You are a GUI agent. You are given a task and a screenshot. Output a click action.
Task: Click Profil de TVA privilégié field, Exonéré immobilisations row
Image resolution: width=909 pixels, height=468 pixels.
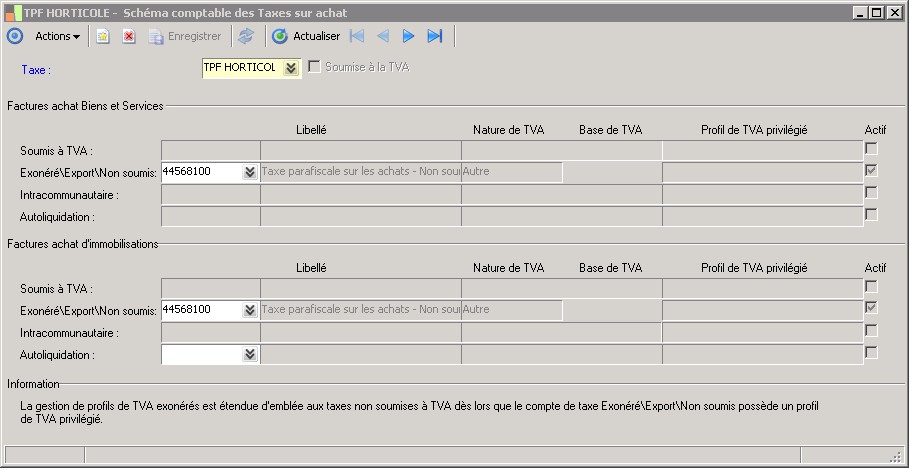pyautogui.click(x=762, y=310)
